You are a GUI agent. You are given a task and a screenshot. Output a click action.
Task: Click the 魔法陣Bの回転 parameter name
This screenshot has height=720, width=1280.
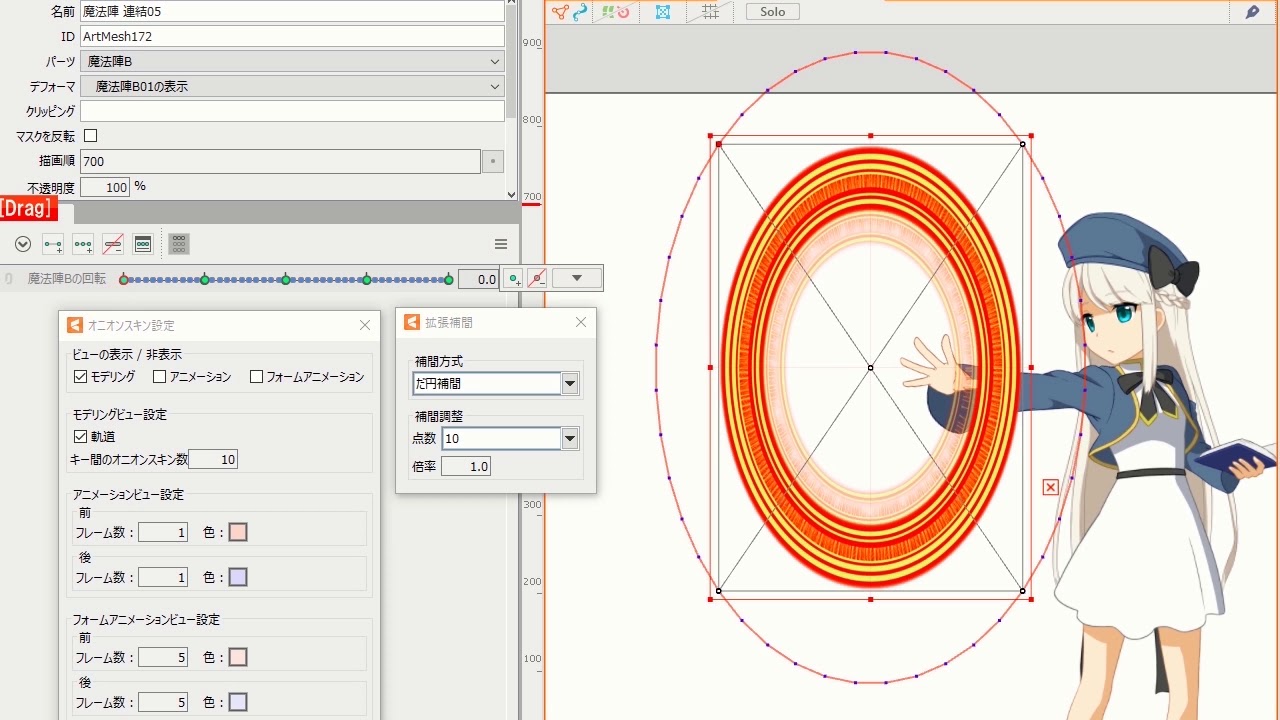tap(67, 279)
